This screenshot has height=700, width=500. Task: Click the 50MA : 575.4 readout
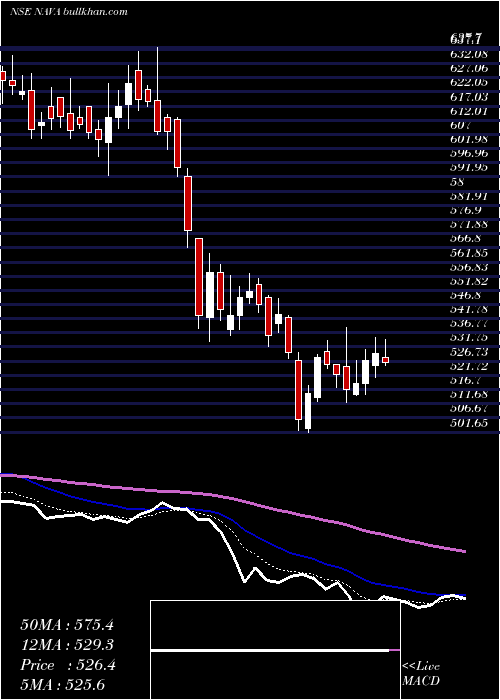point(67,625)
